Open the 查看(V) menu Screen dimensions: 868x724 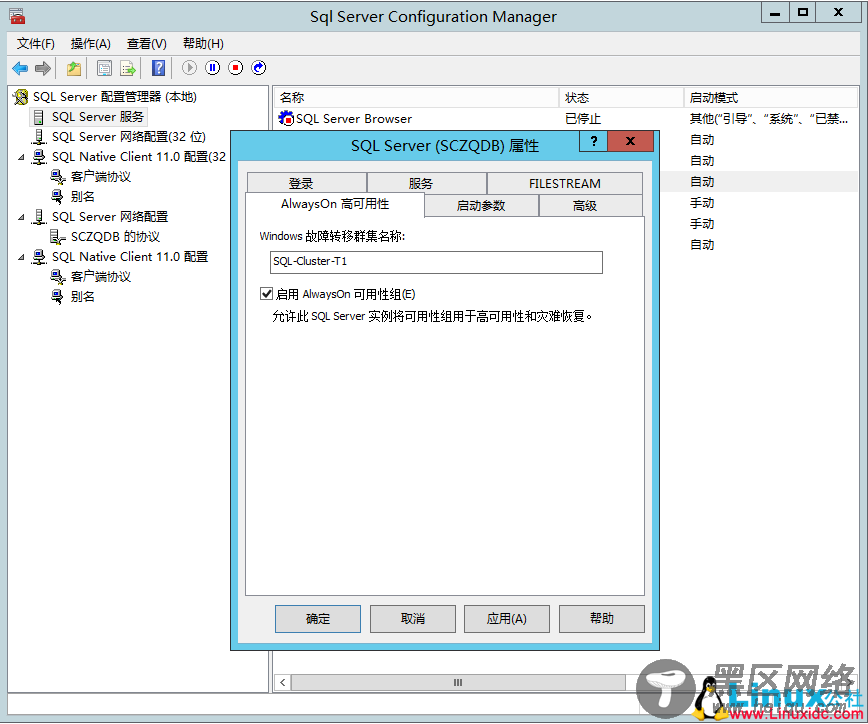(147, 44)
